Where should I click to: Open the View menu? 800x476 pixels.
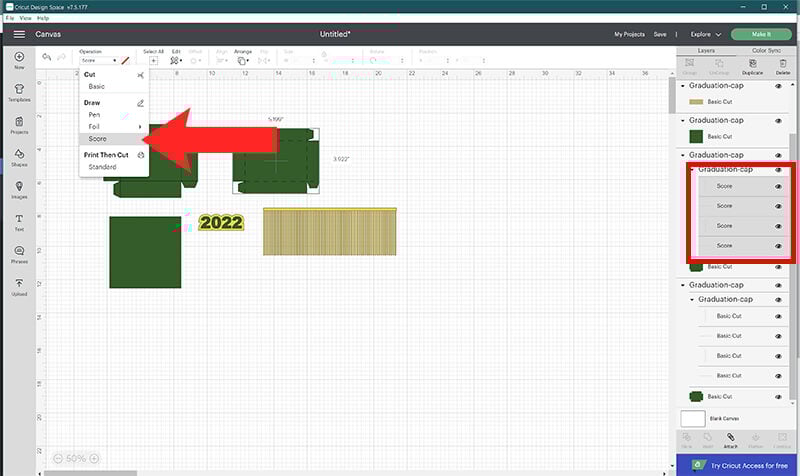point(26,18)
